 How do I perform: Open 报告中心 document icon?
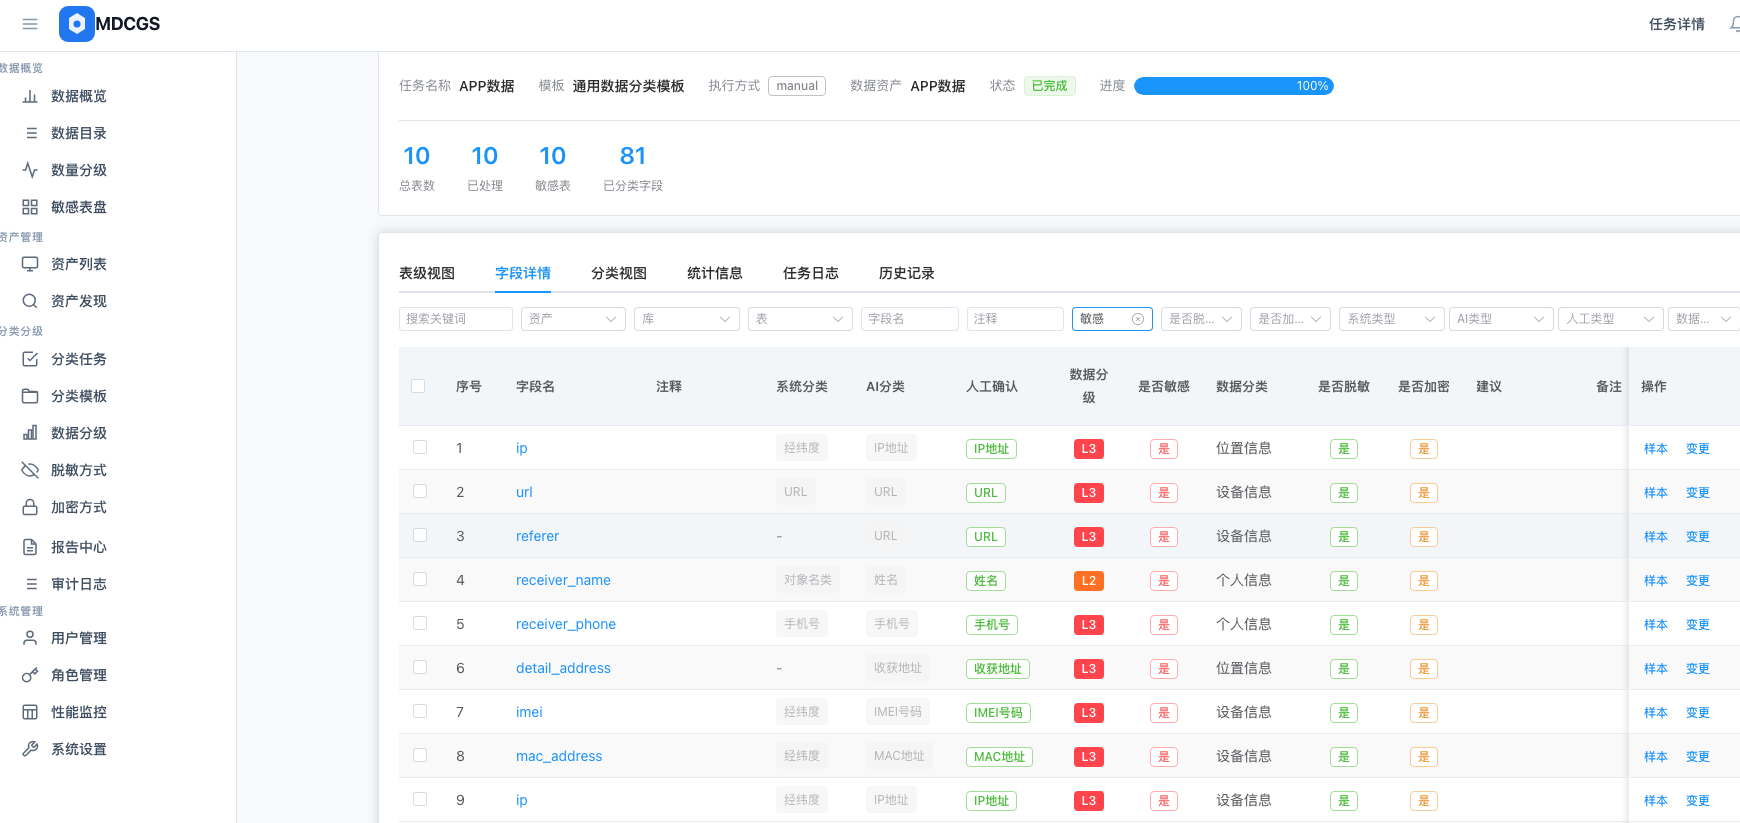pos(30,547)
